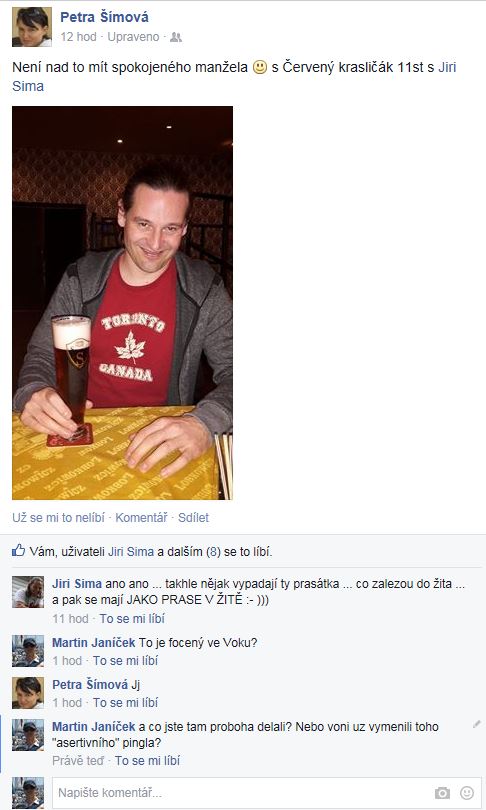
Task: Like Jiri Sima's comment via 'To se mi líbí'
Action: point(132,618)
